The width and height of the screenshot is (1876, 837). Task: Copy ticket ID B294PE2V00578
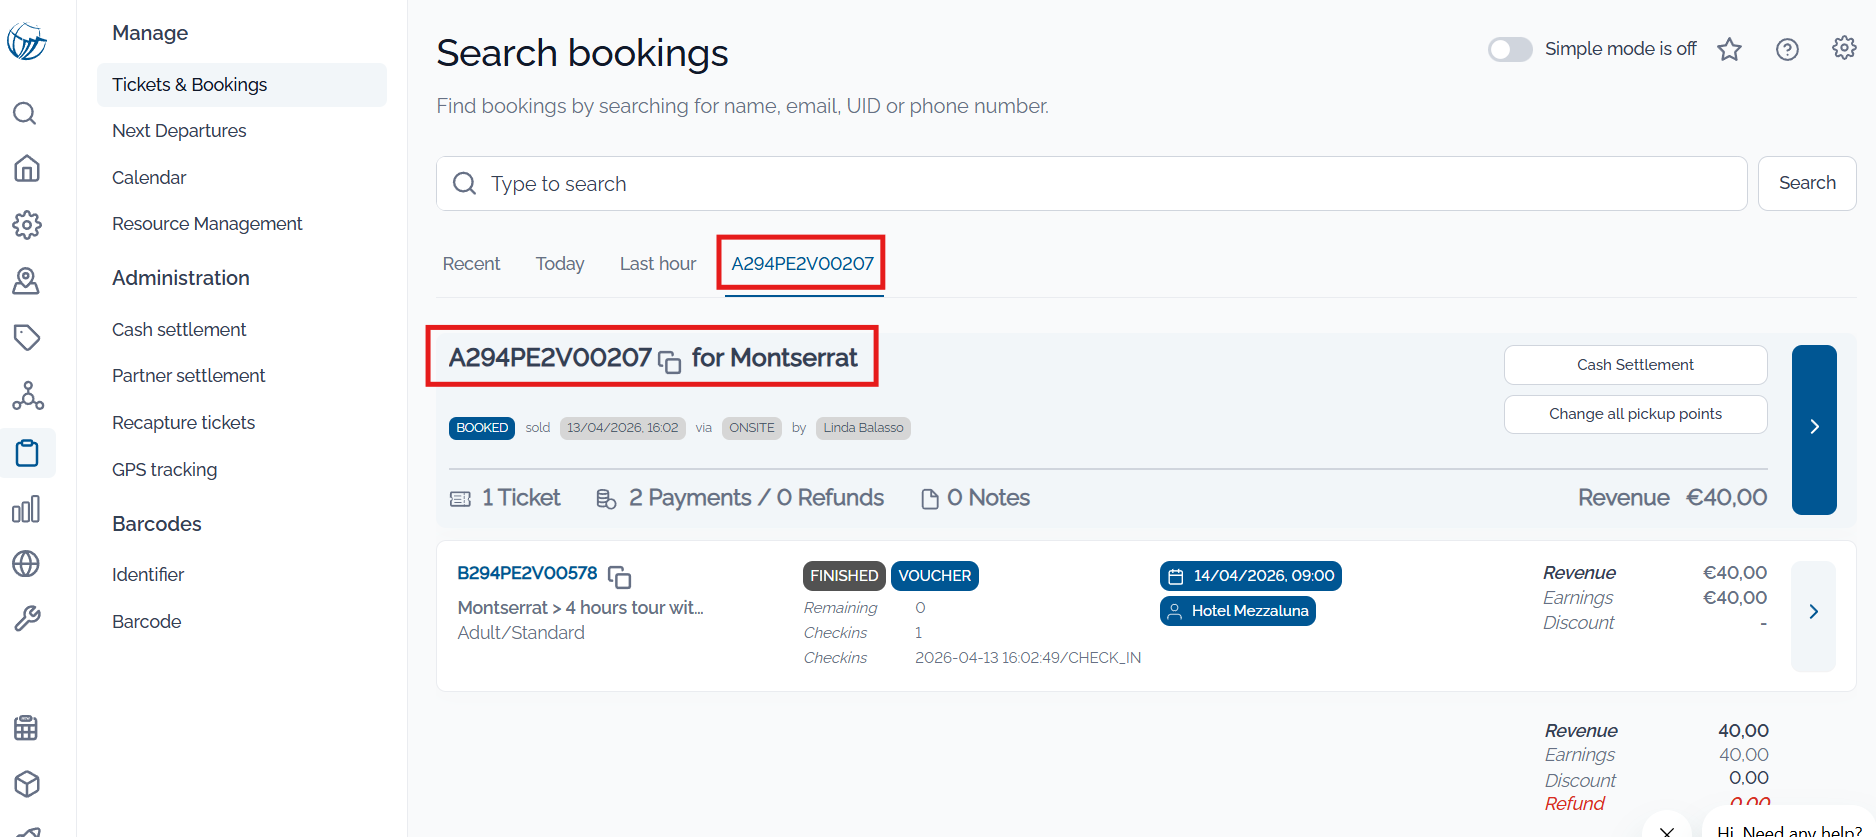[x=620, y=577]
